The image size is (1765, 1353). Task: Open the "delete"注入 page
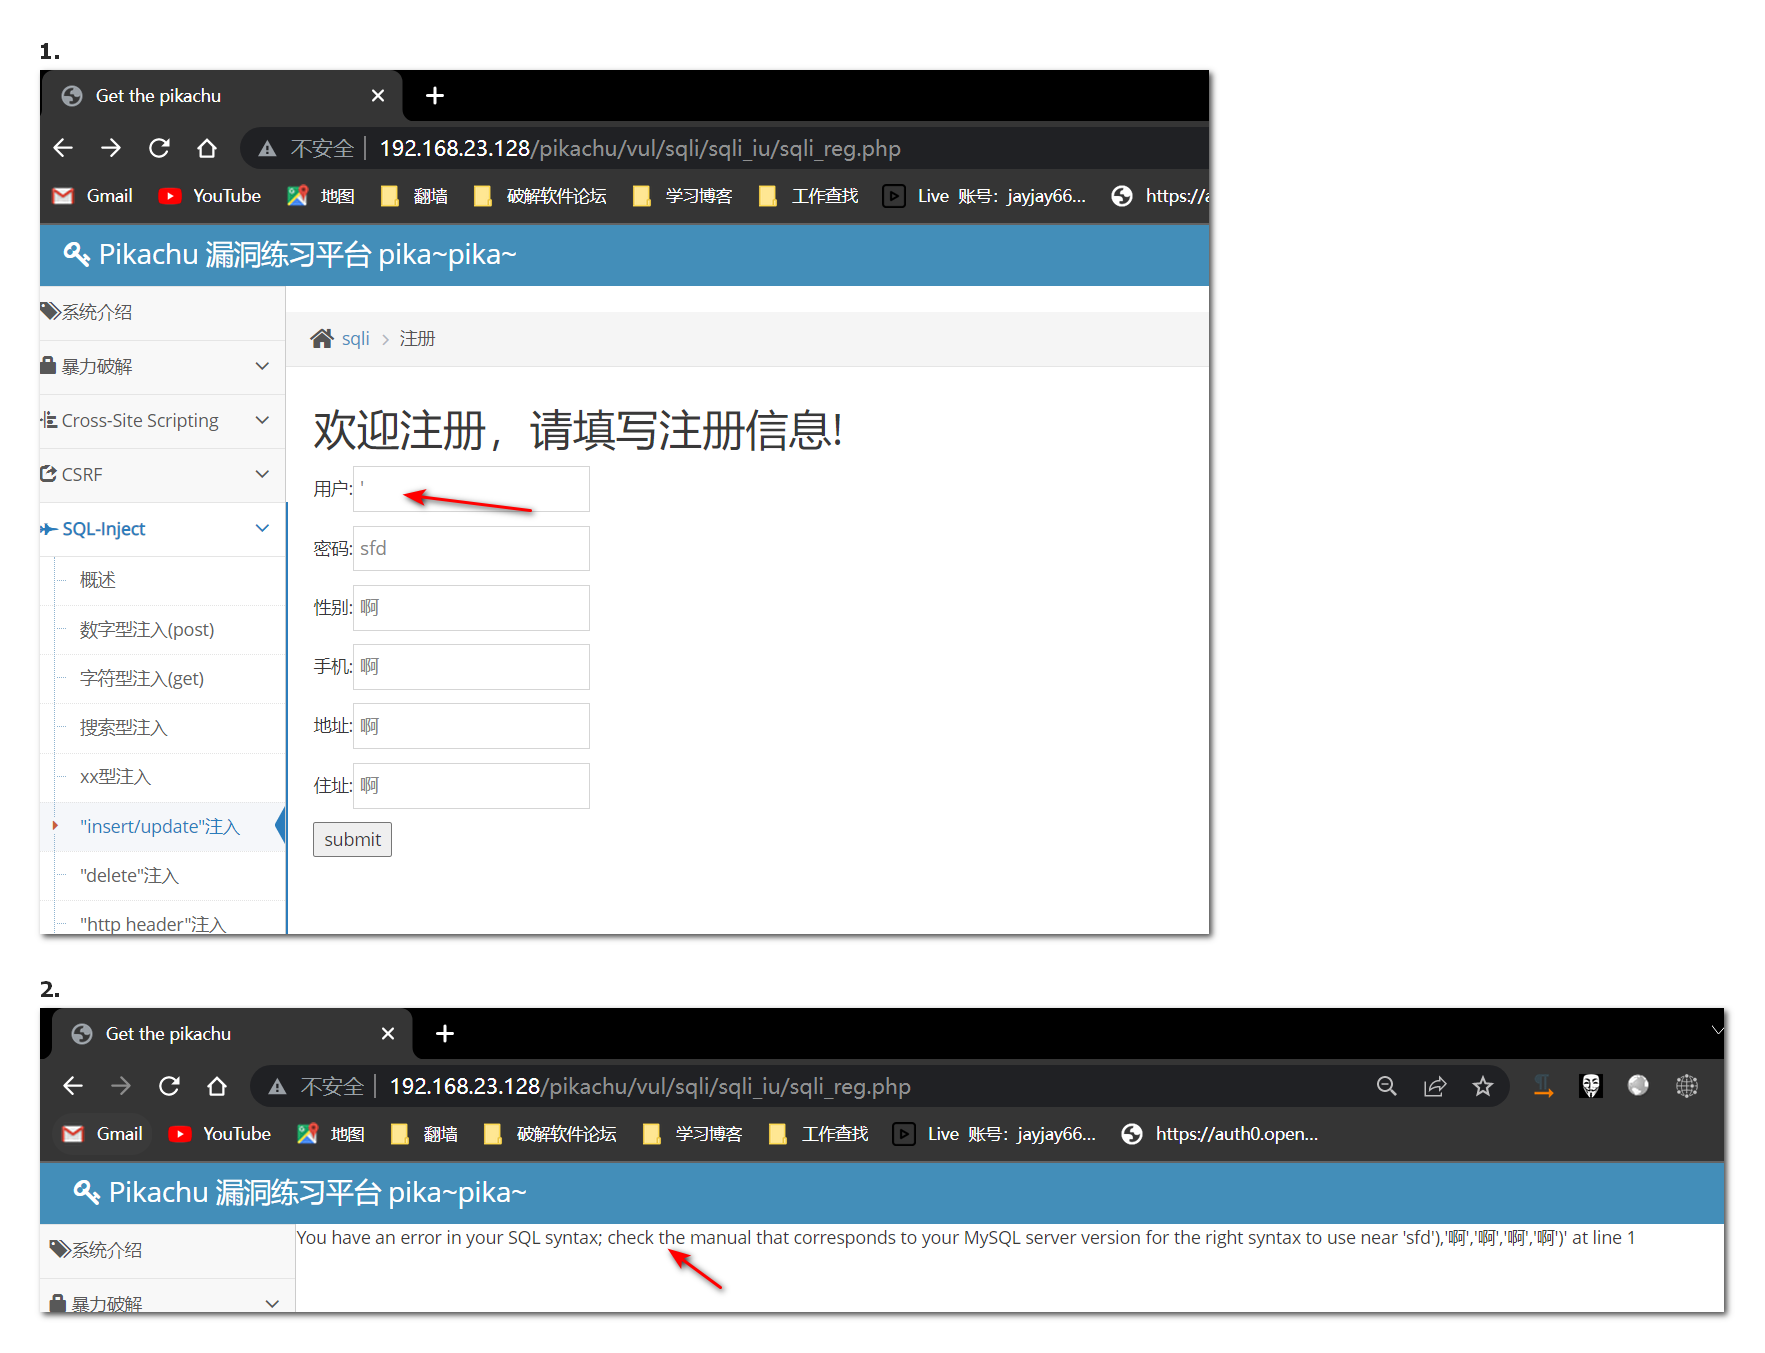[129, 875]
